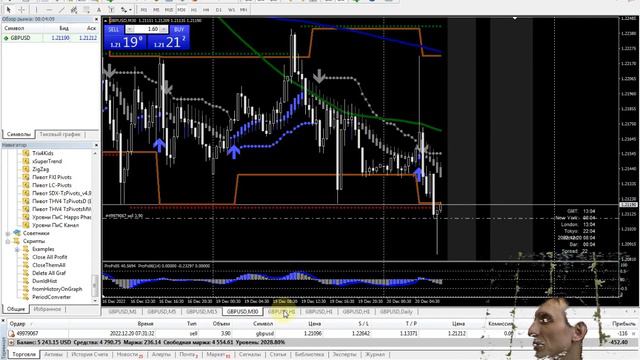Image resolution: width=640 pixels, height=360 pixels.
Task: Switch to GBPUSD,M30 chart tab
Action: pos(242,311)
